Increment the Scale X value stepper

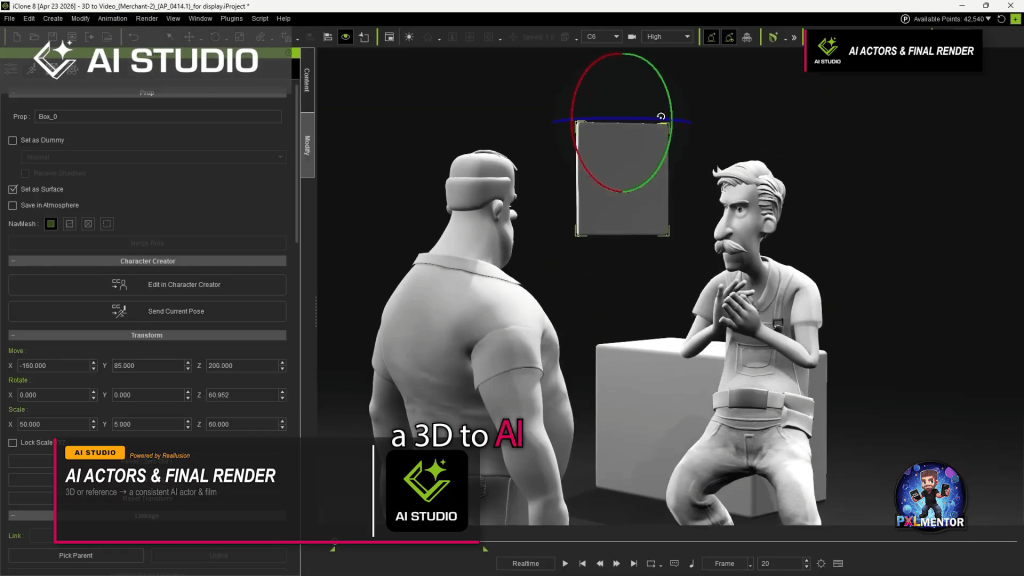tap(93, 422)
